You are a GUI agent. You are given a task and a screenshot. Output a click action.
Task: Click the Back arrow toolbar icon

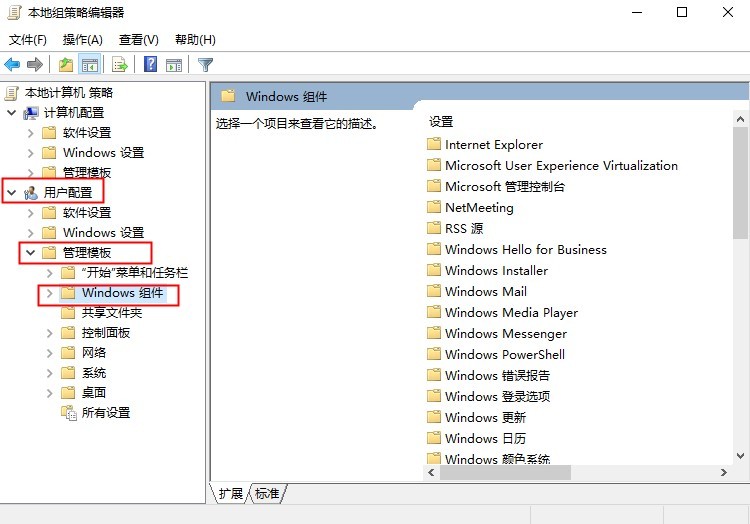click(x=12, y=64)
